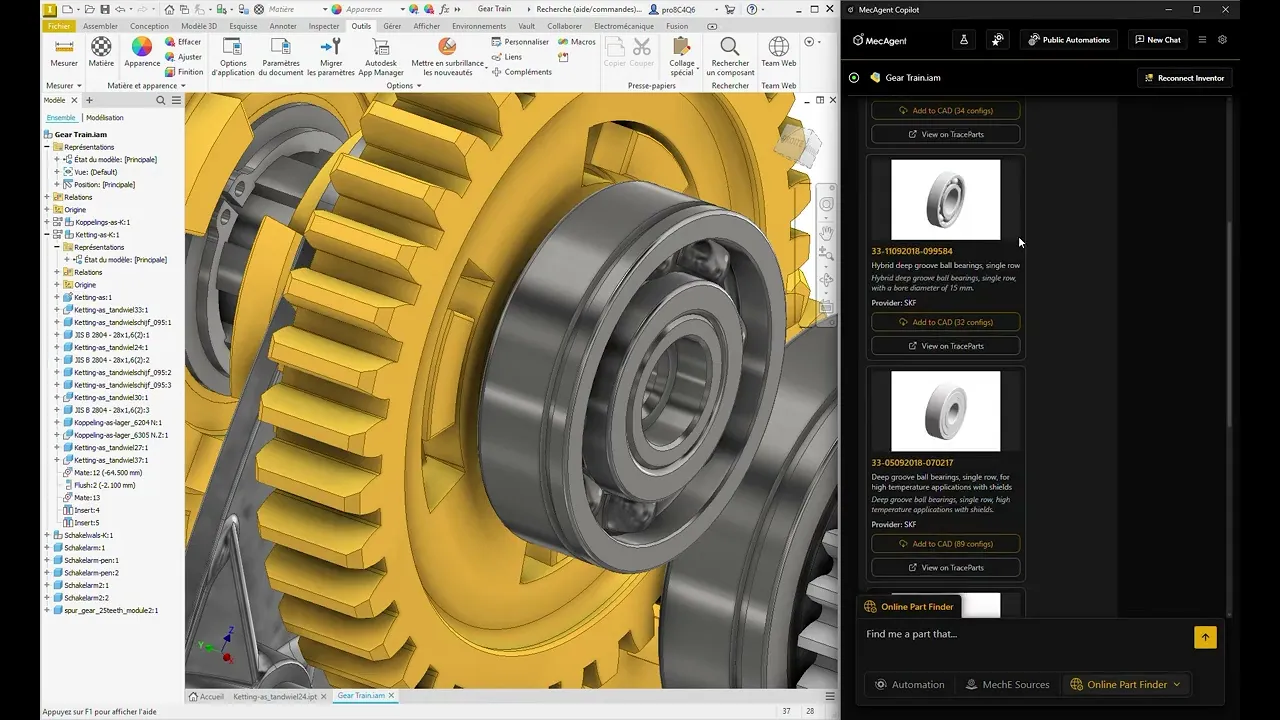This screenshot has height=720, width=1280.
Task: Expand the Koppelings-as-K:1 tree node
Action: click(46, 222)
